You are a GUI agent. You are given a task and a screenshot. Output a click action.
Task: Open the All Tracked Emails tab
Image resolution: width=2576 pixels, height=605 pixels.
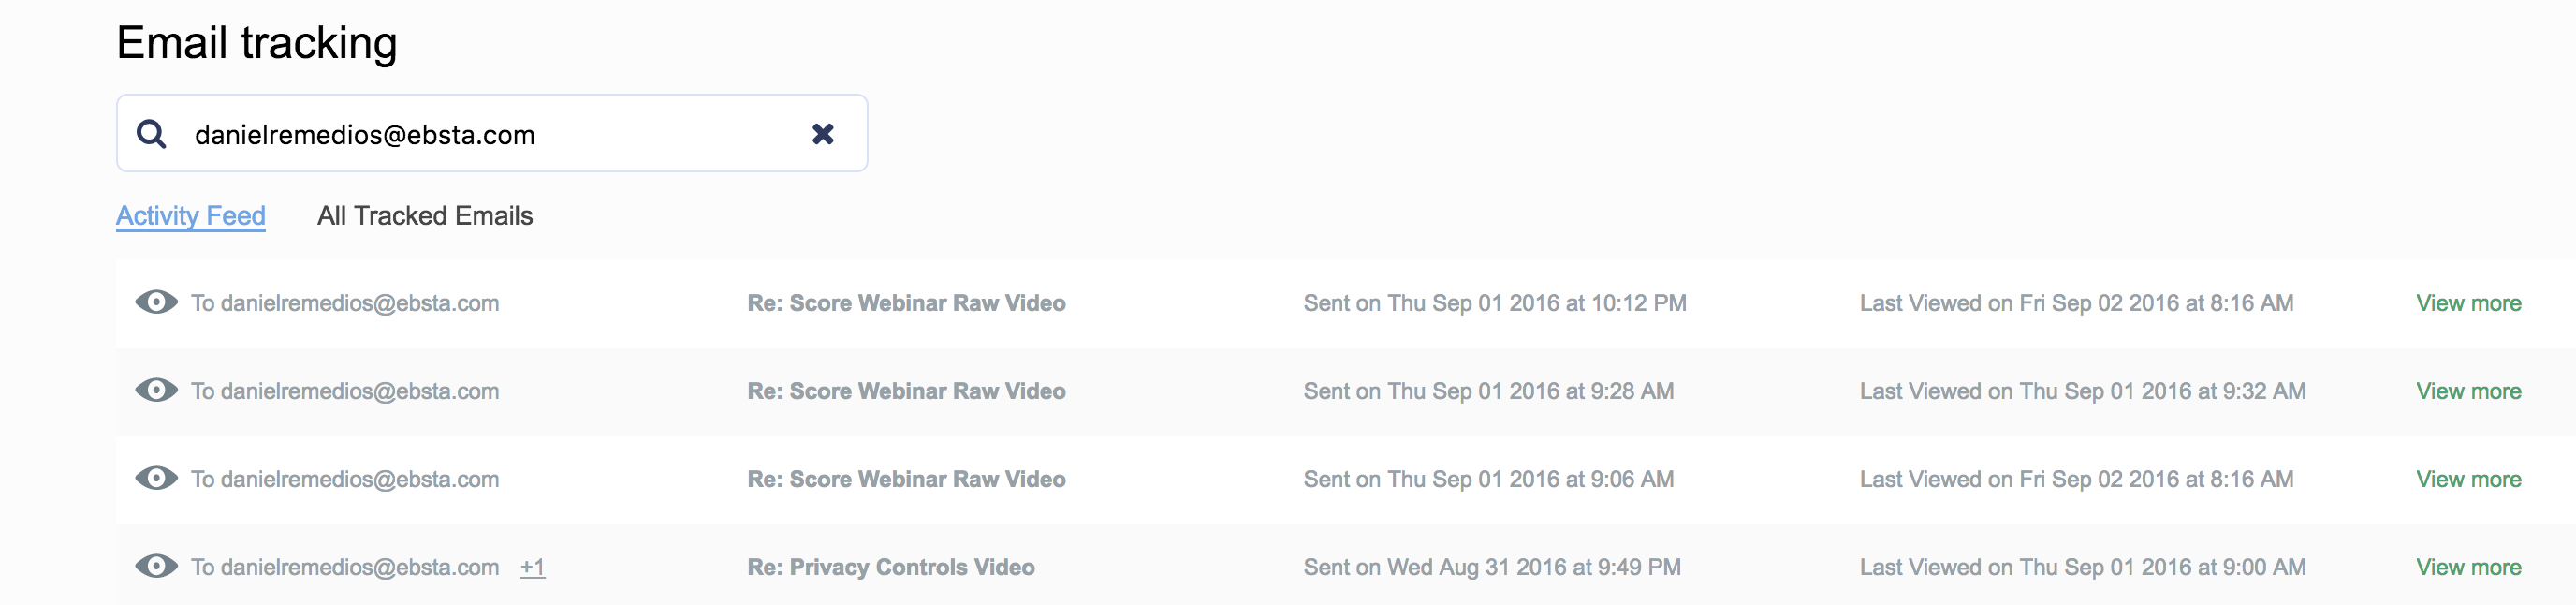click(425, 216)
